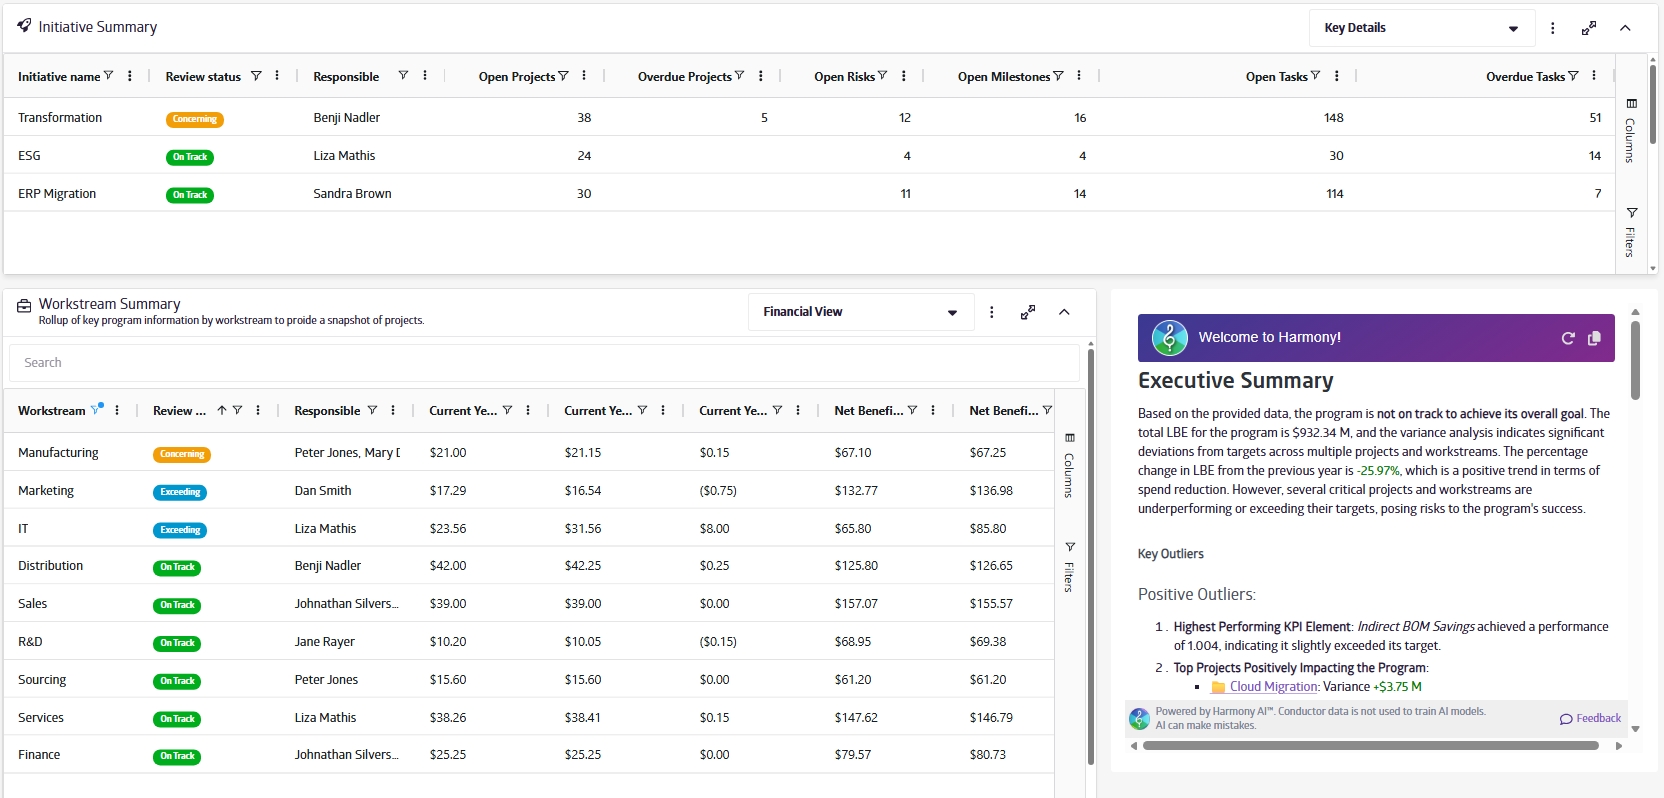Image resolution: width=1664 pixels, height=798 pixels.
Task: Click responsible name Sandra Brown
Action: 352,194
